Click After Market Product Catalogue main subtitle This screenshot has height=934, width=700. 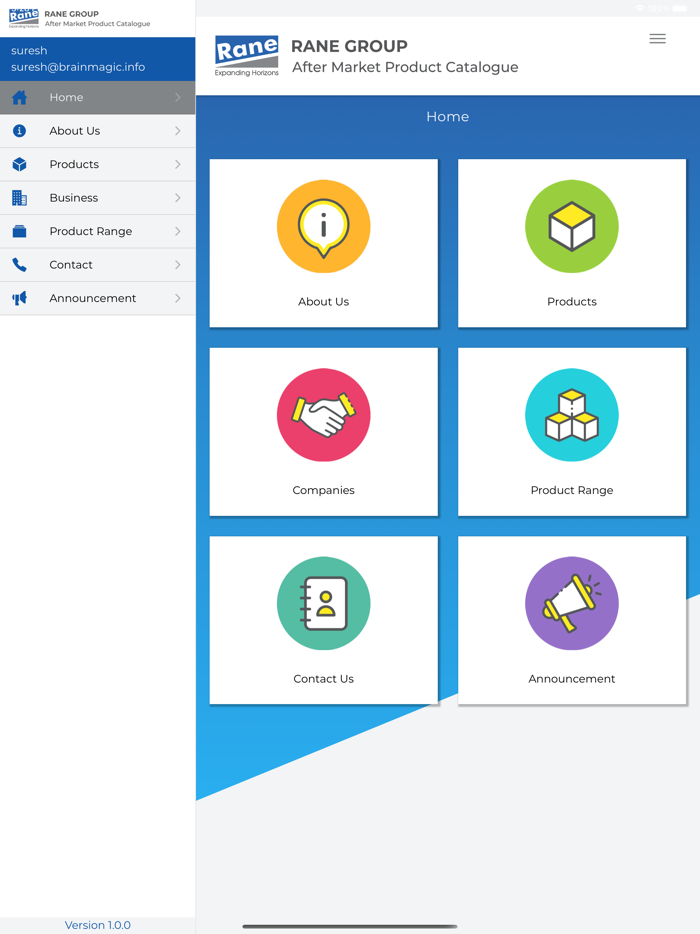[x=405, y=67]
